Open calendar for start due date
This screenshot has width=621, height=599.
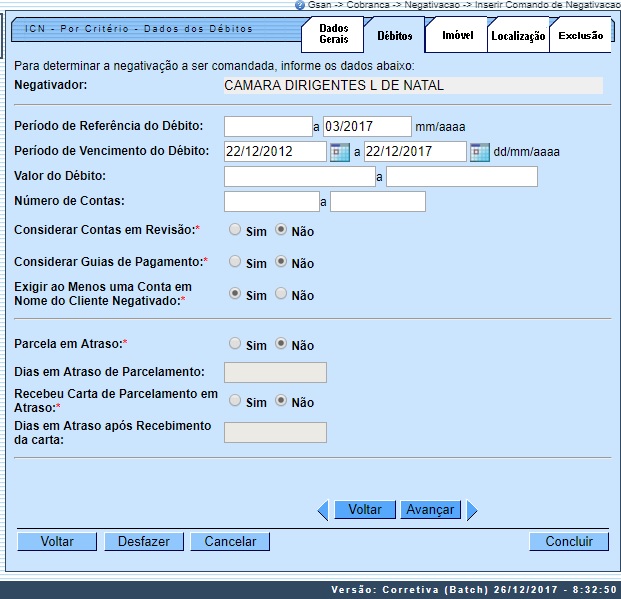(339, 152)
